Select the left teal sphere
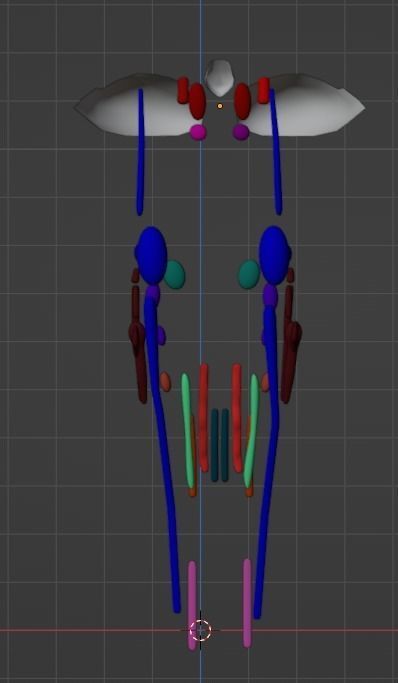 pyautogui.click(x=175, y=274)
